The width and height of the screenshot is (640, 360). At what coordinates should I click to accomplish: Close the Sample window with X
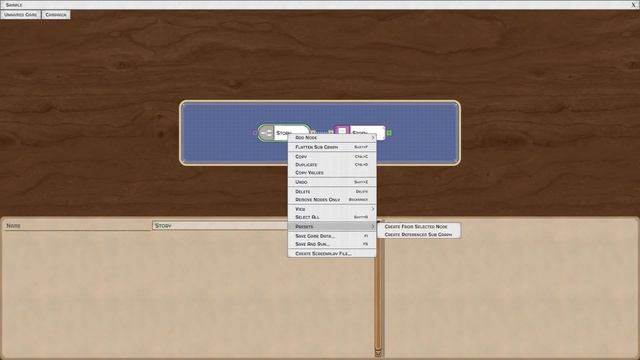634,5
